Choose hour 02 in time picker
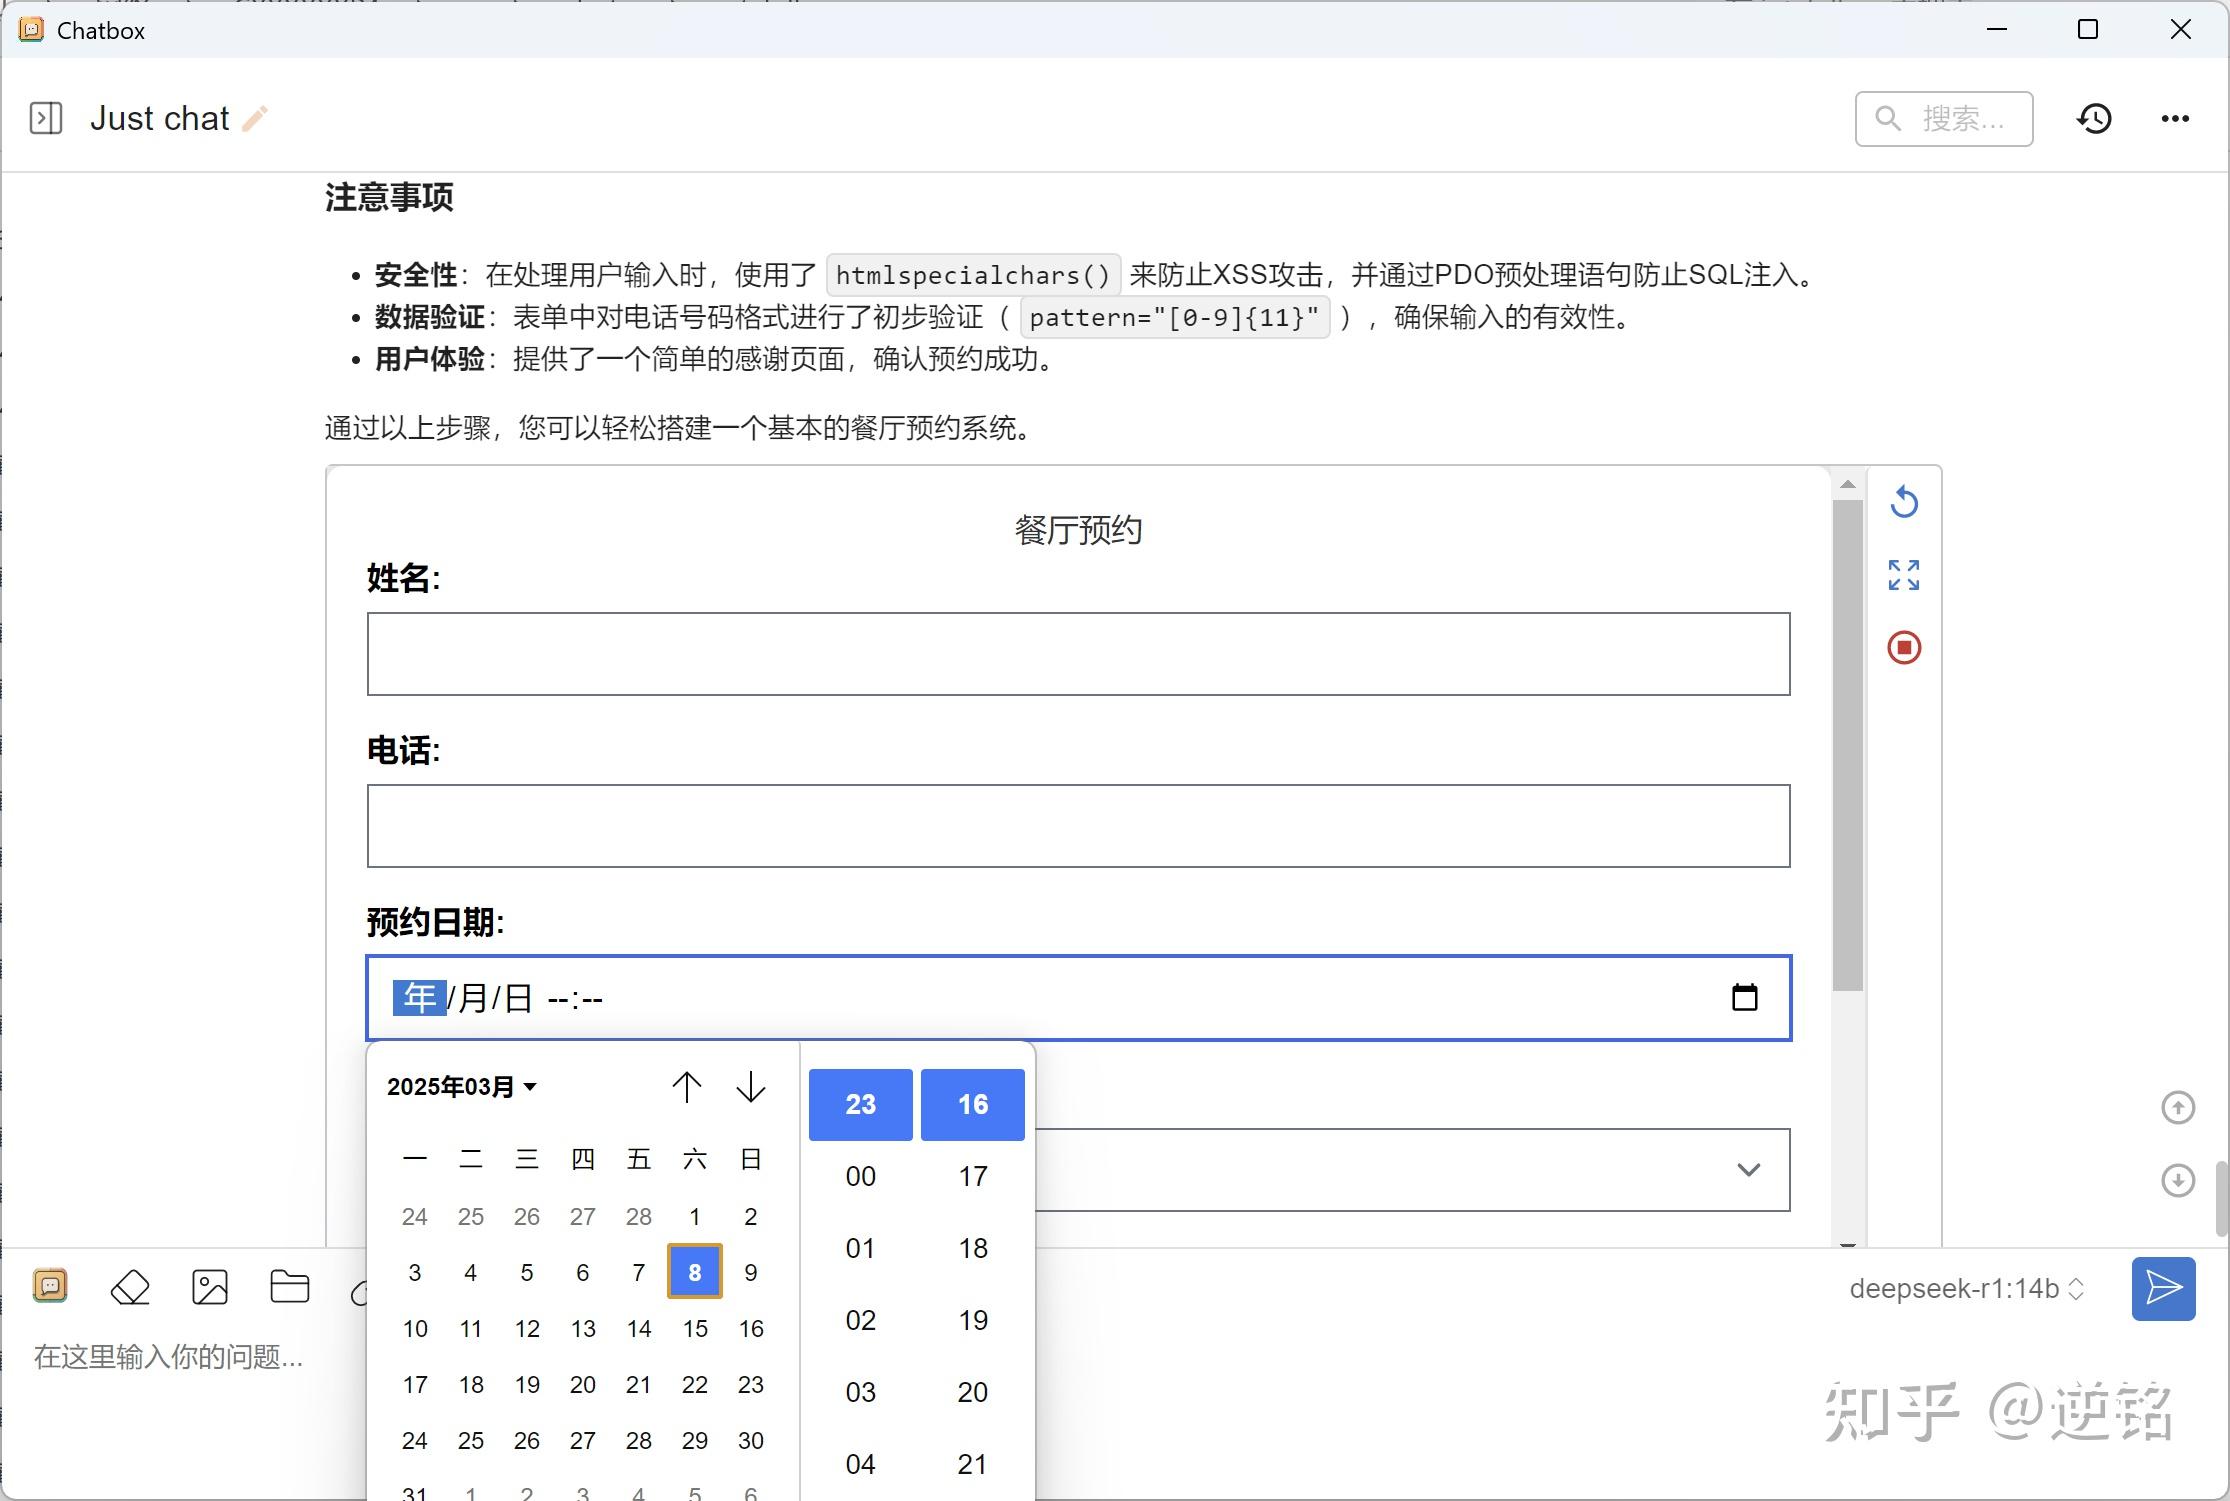 coord(860,1320)
